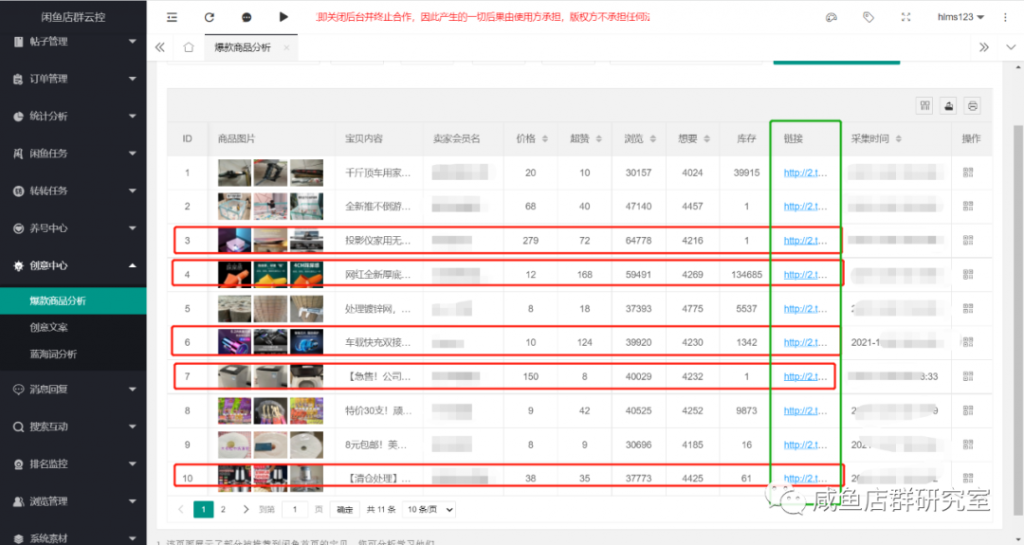The image size is (1024, 545).
Task: Click the 134685 stock value
Action: [x=746, y=275]
